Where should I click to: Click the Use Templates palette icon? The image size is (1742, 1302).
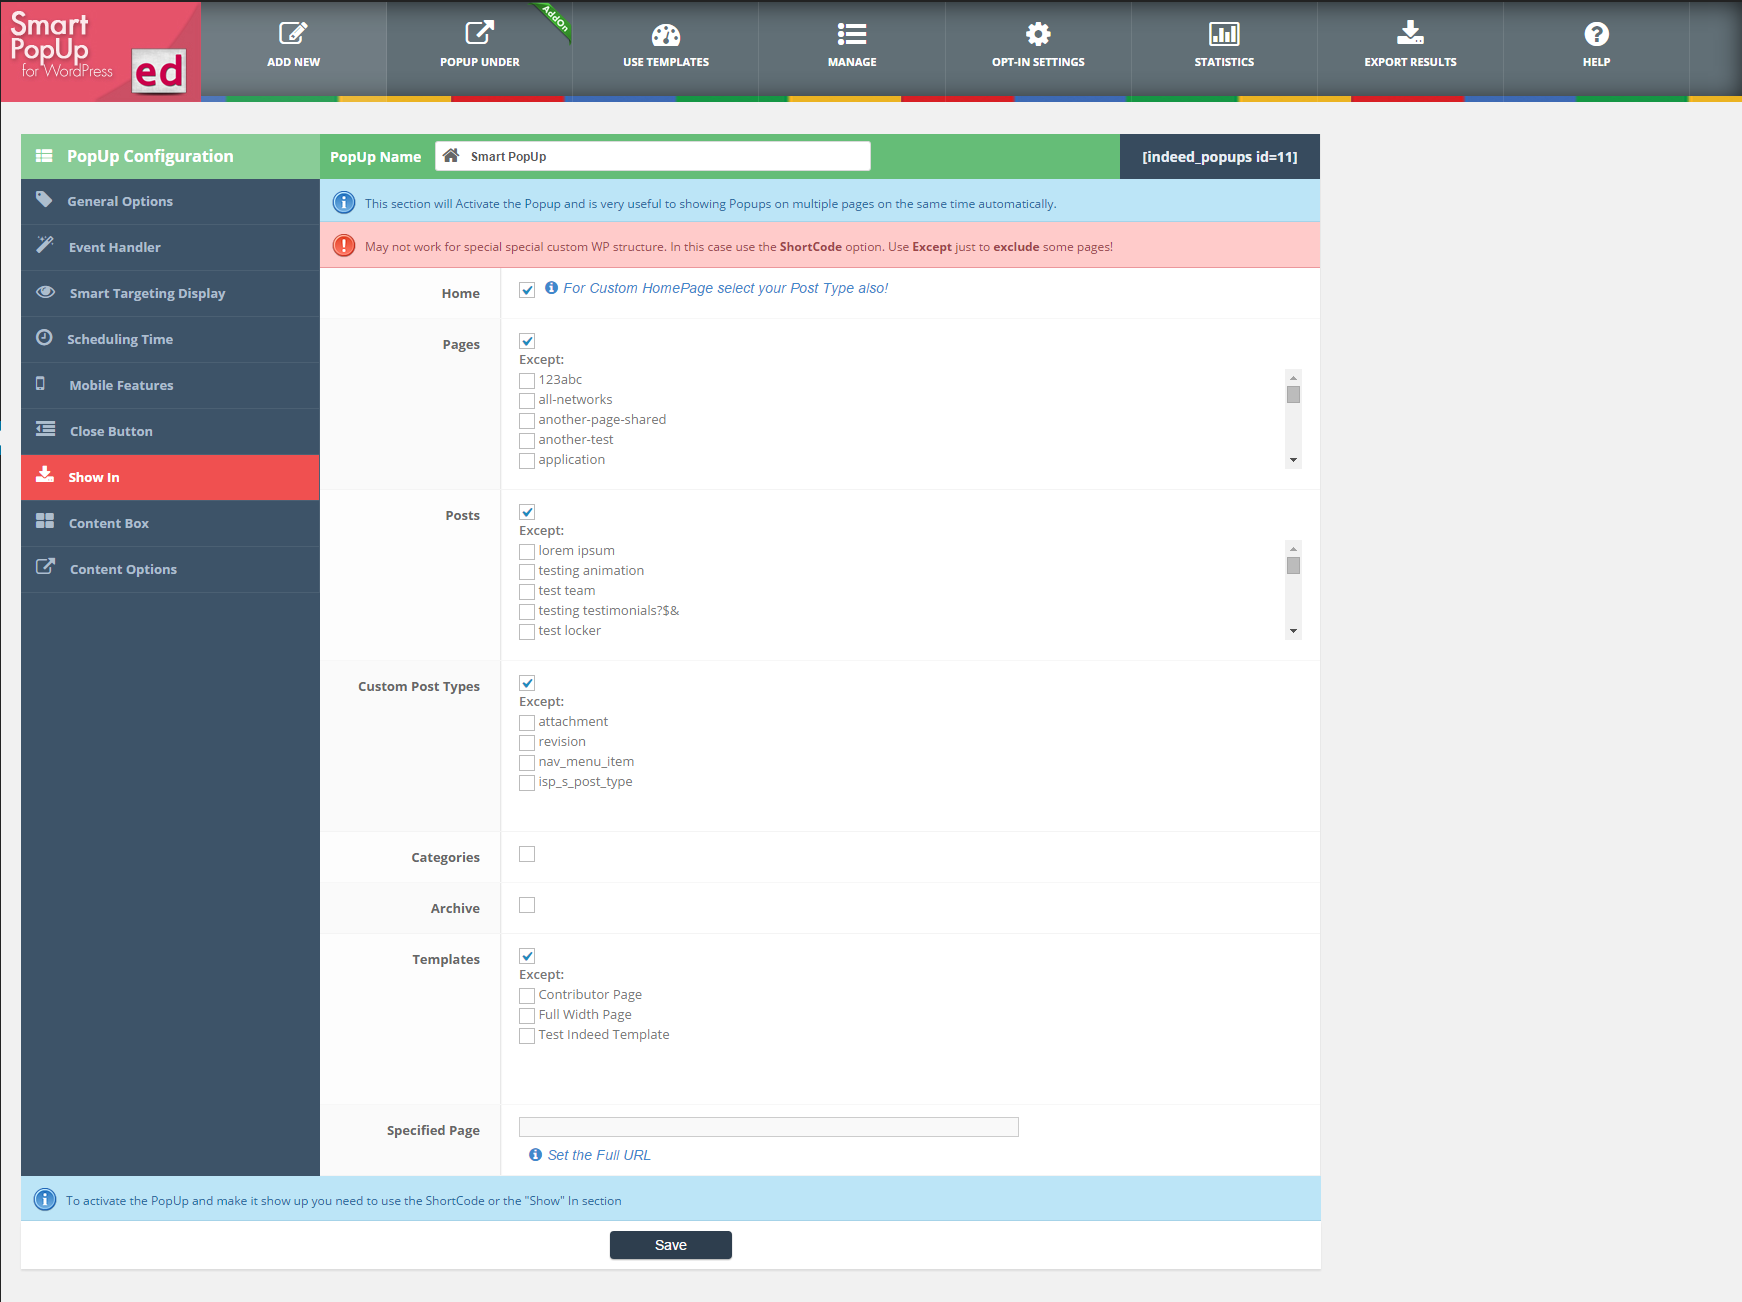pos(666,35)
